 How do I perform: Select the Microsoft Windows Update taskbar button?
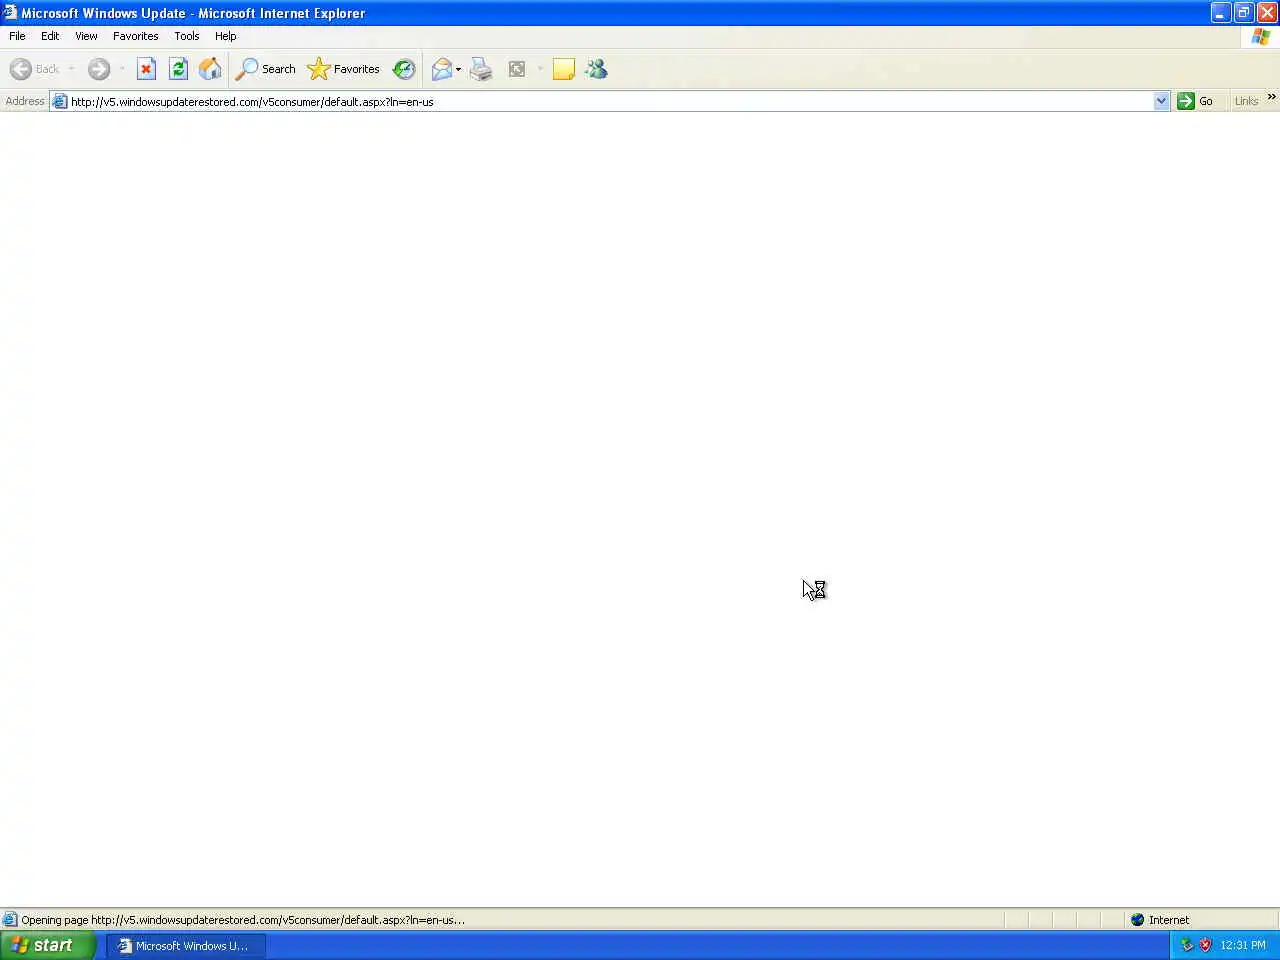tap(186, 945)
